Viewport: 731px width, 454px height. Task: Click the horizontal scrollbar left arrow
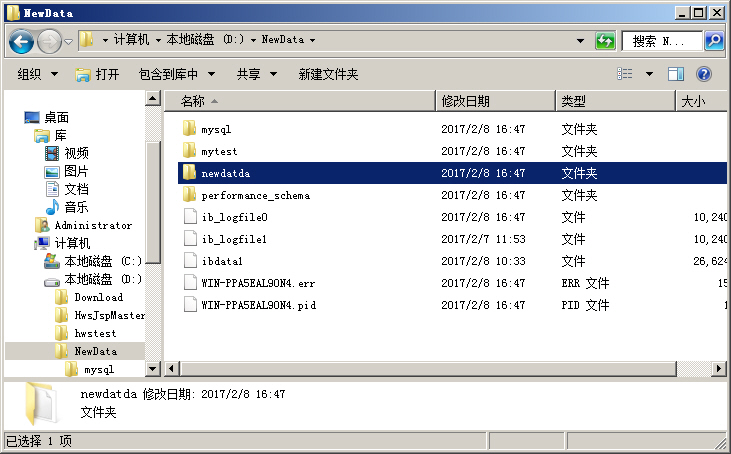[x=172, y=369]
